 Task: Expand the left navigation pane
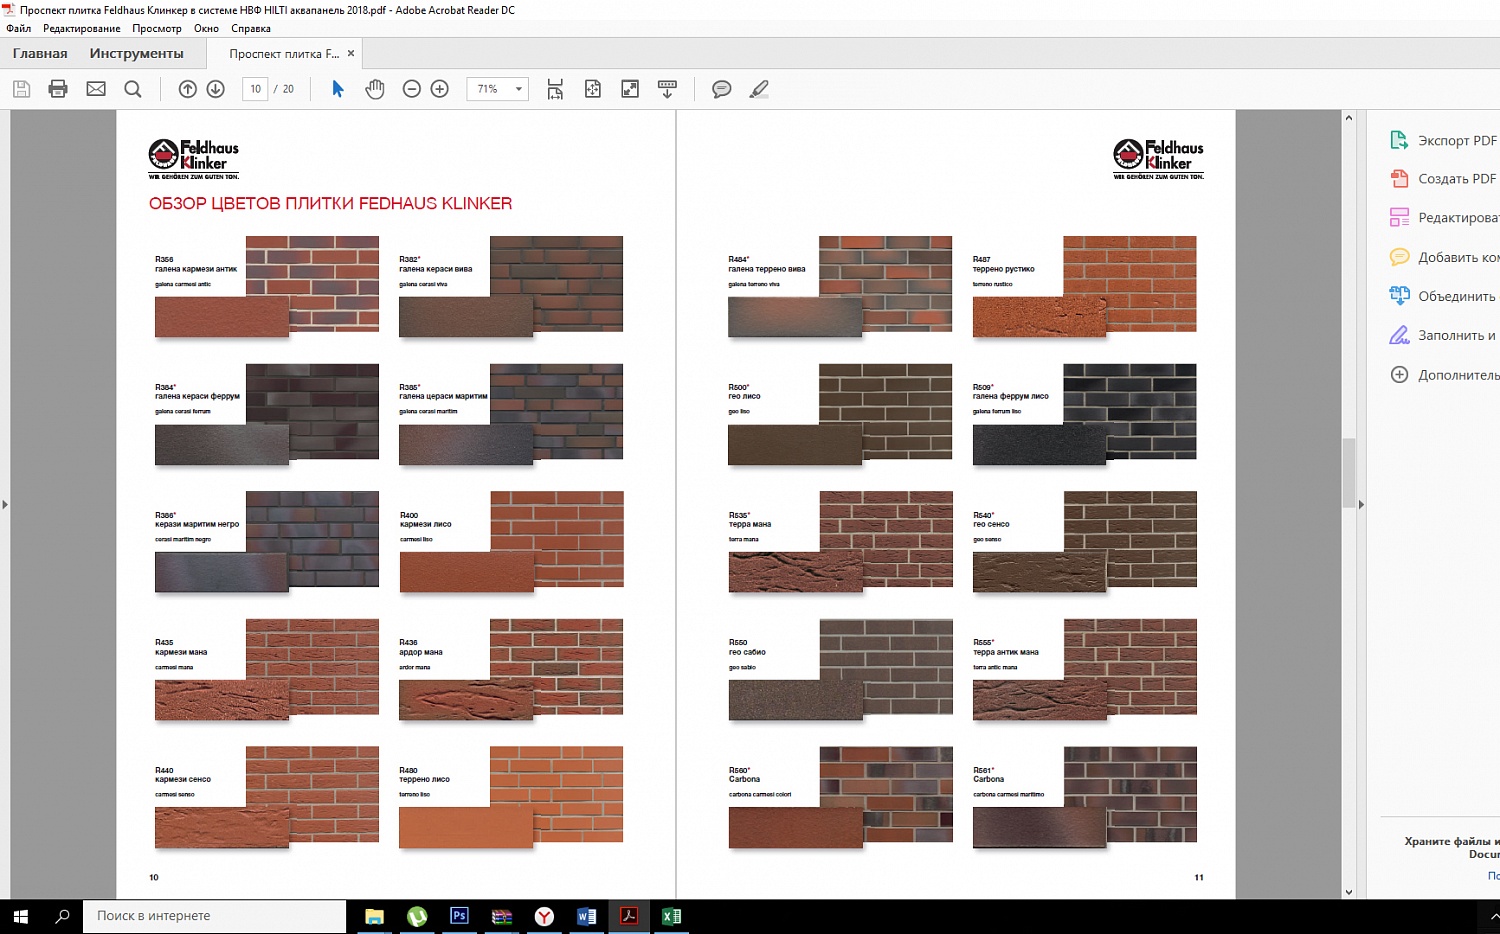[x=5, y=505]
